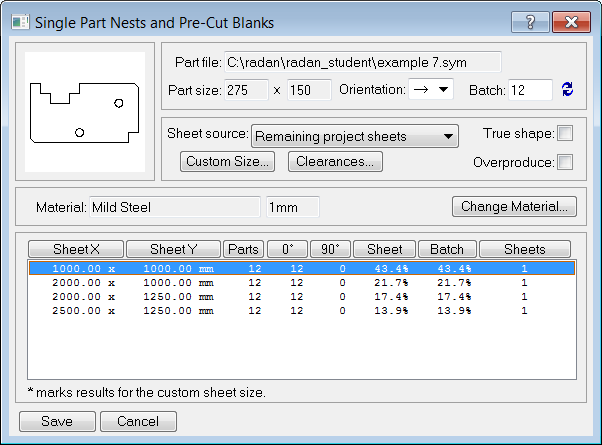Click the blue refresh icon beside Batch

pyautogui.click(x=567, y=89)
